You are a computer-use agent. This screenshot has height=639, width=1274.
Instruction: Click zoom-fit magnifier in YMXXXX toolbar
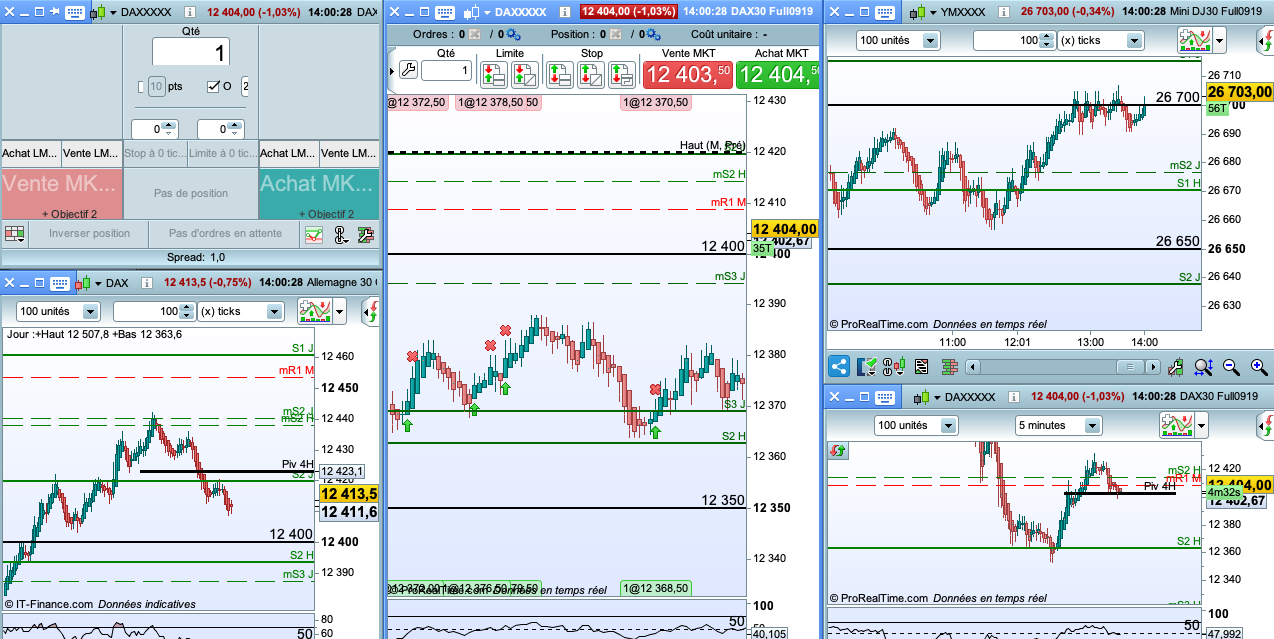coord(1203,367)
